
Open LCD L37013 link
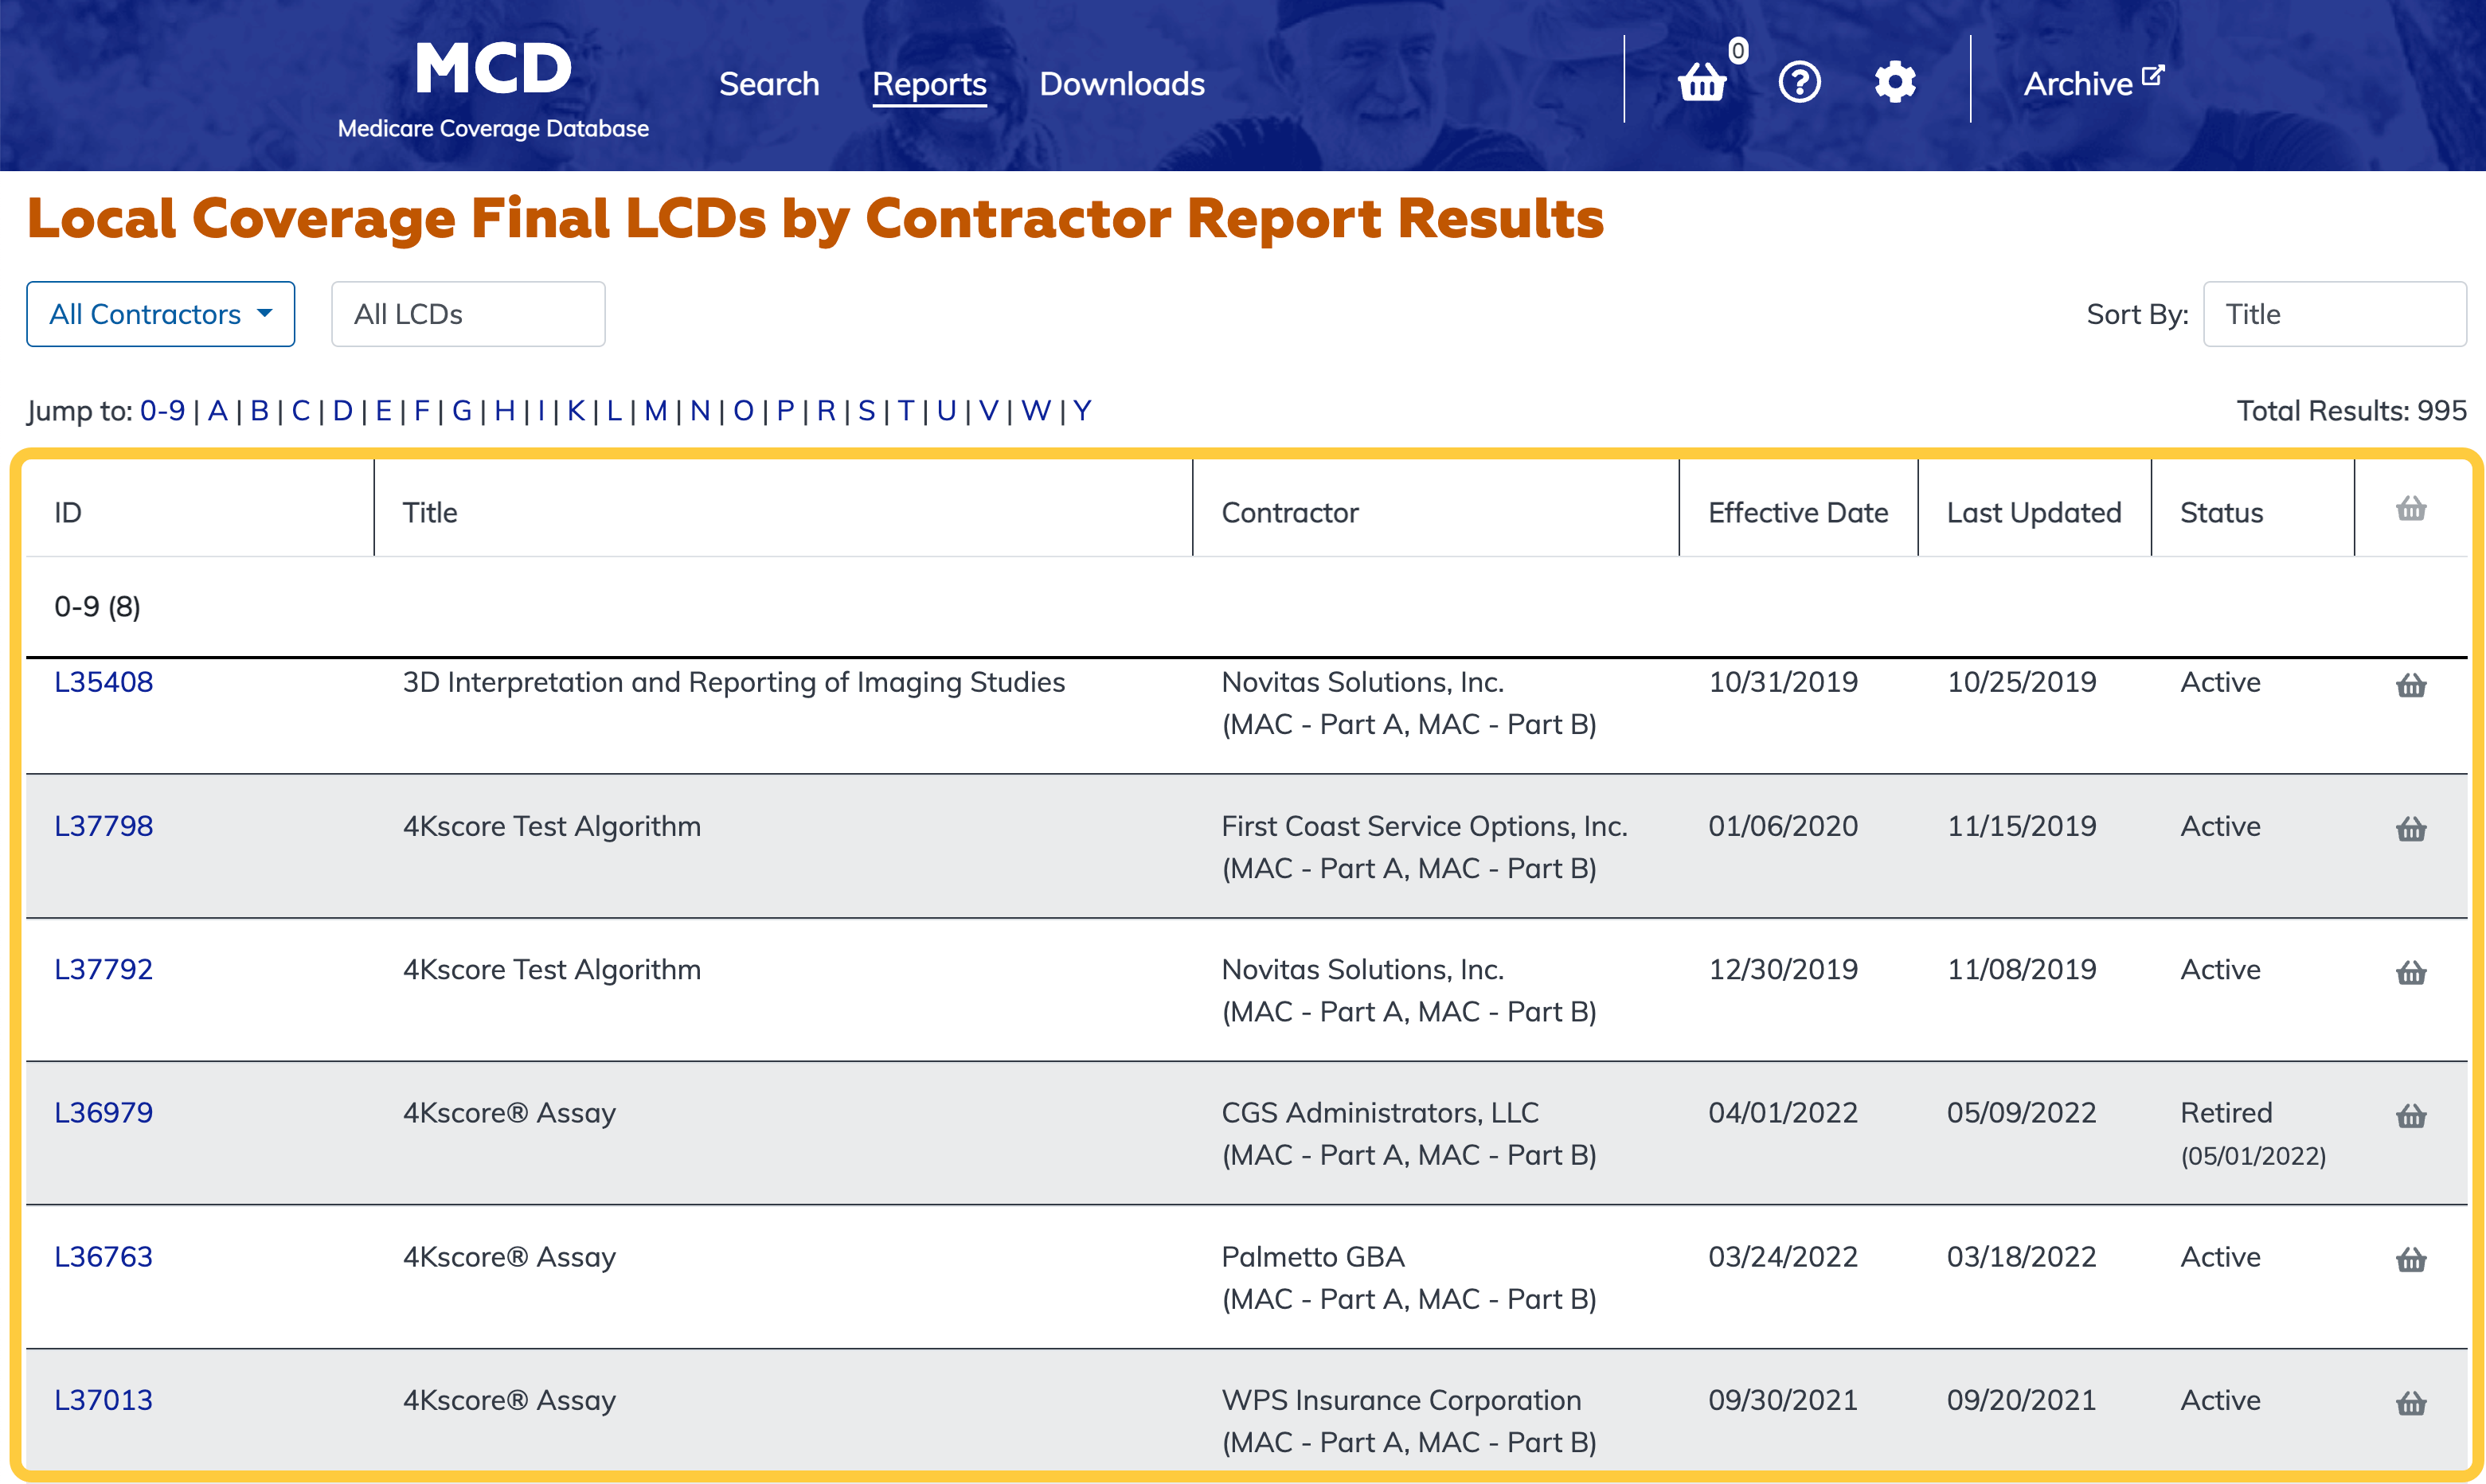[103, 1399]
